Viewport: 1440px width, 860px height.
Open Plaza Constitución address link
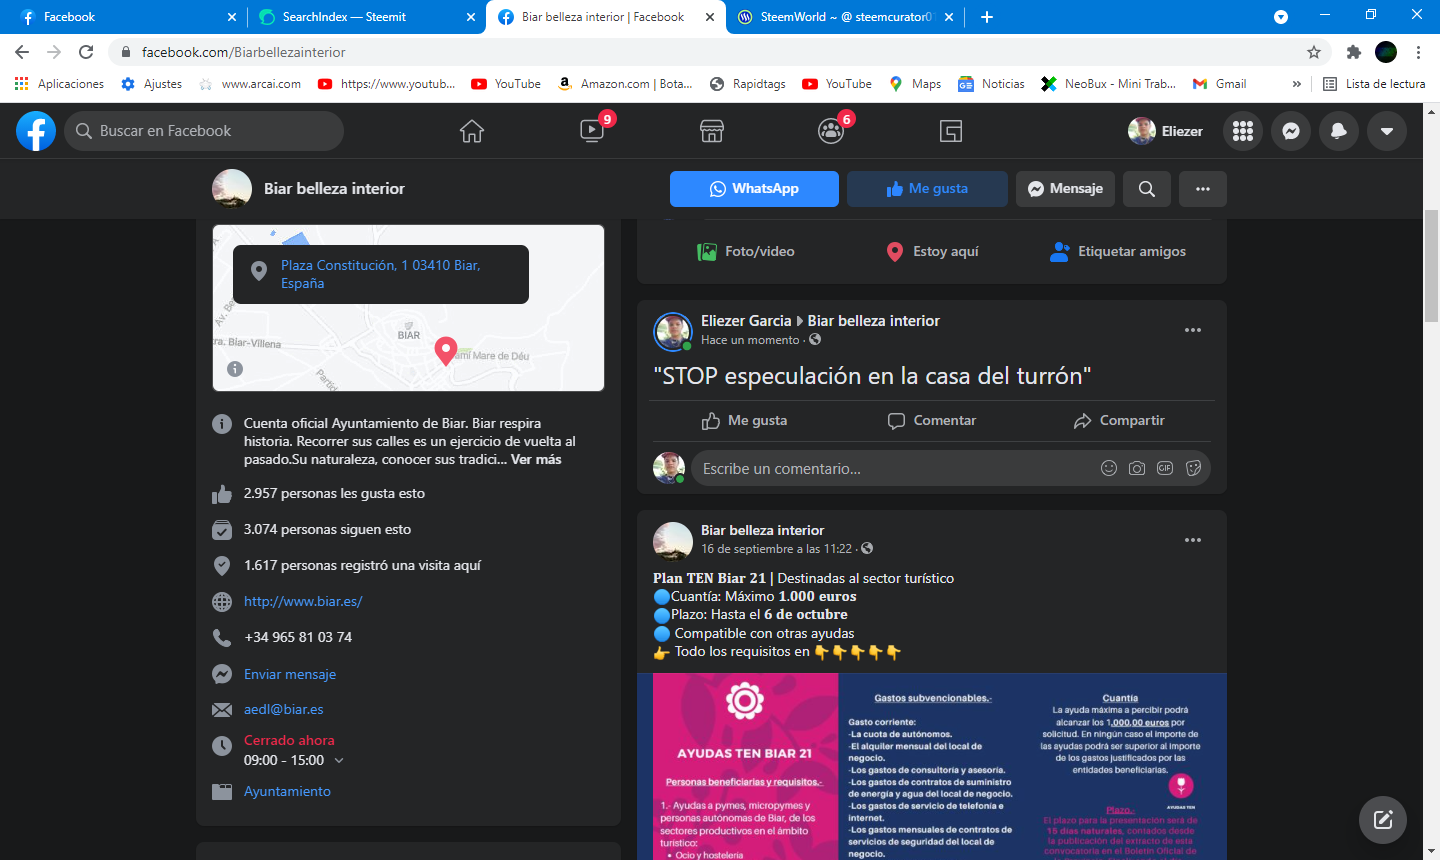tap(381, 274)
